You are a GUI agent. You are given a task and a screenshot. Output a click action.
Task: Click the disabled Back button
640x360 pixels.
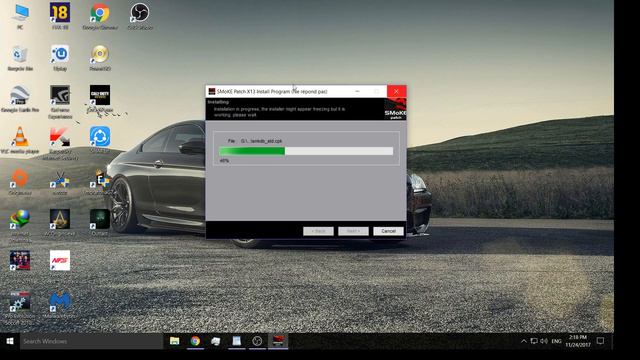click(318, 231)
